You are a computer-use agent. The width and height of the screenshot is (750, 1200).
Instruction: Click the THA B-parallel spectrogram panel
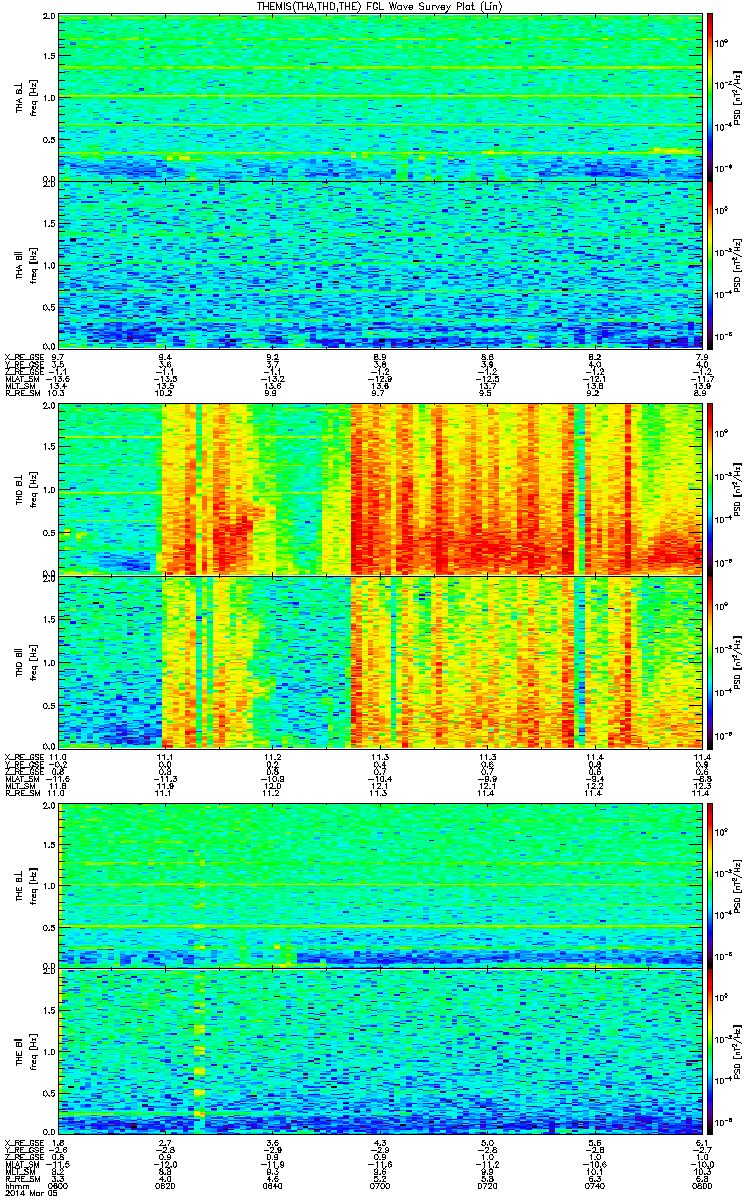(379, 263)
